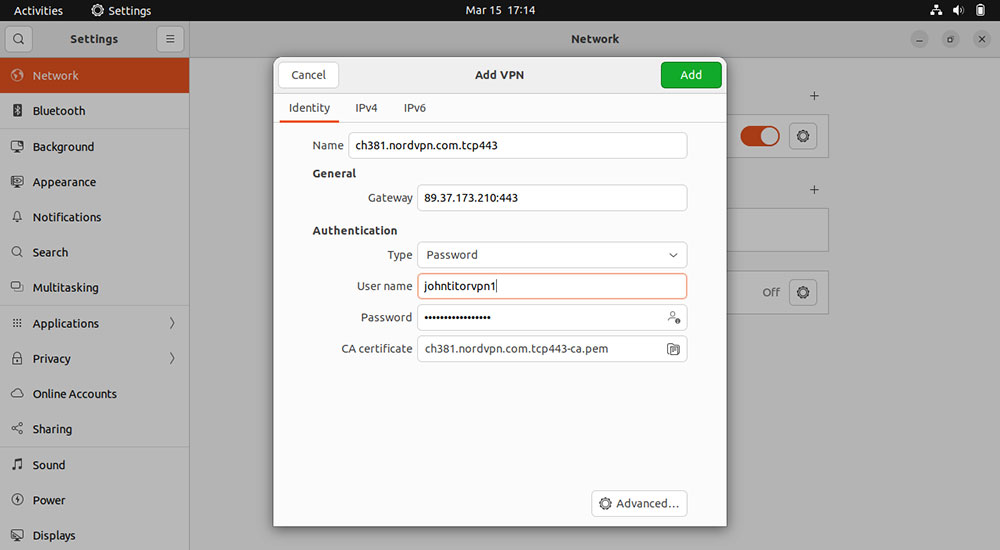This screenshot has height=550, width=1000.
Task: Open gear settings next to the orange toggle
Action: point(803,136)
